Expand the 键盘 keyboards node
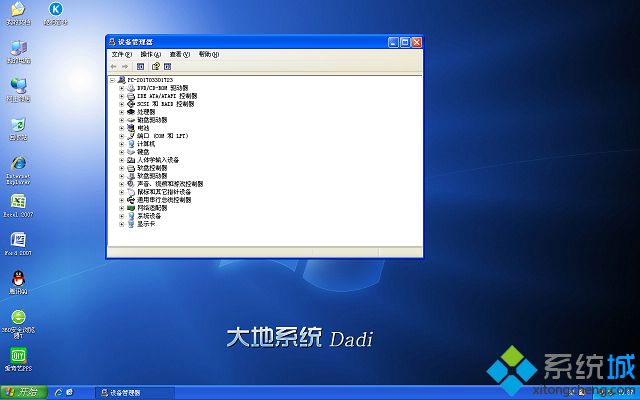Viewport: 640px width, 400px height. (x=121, y=152)
